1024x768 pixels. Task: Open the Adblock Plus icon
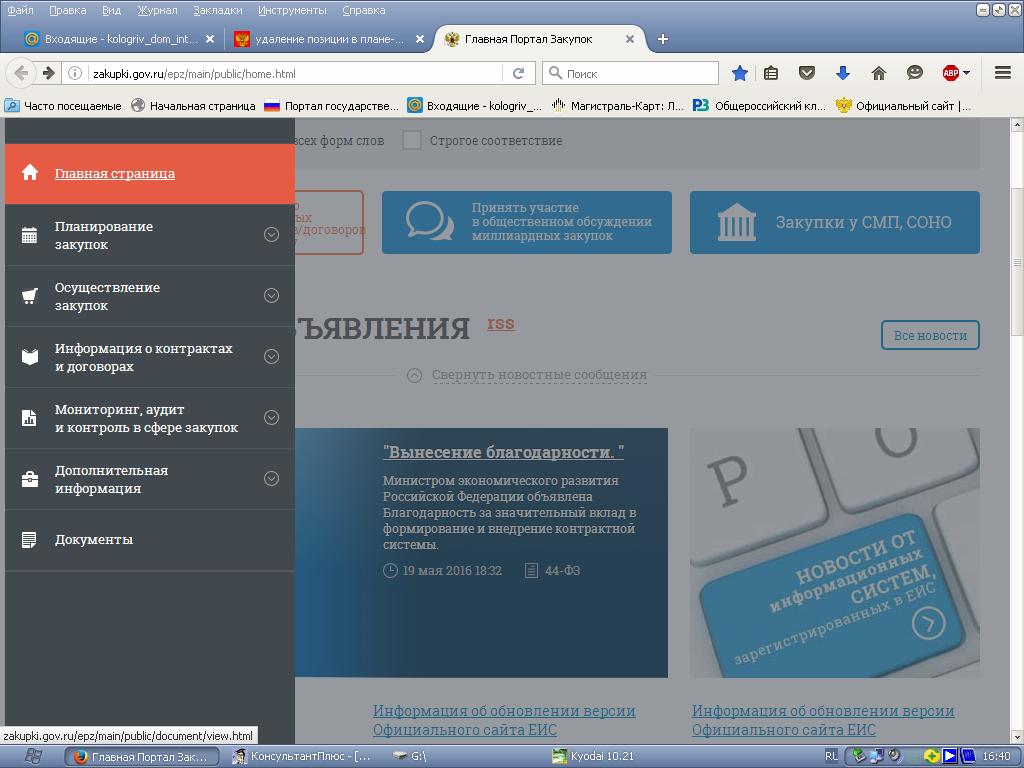coord(951,73)
